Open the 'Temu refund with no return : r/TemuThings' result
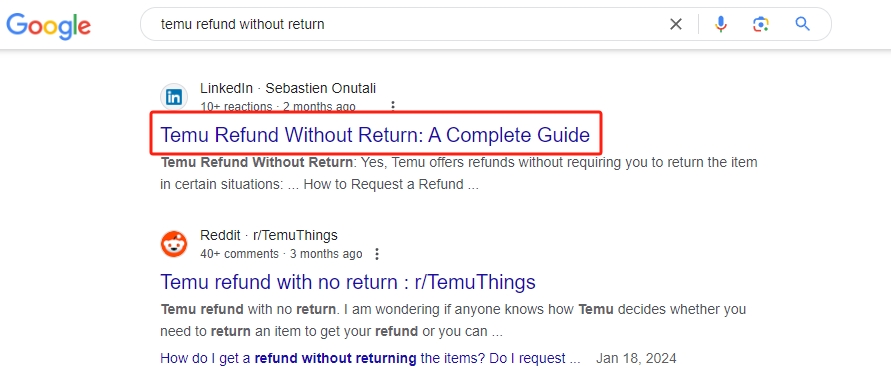The height and width of the screenshot is (370, 891). click(x=348, y=282)
